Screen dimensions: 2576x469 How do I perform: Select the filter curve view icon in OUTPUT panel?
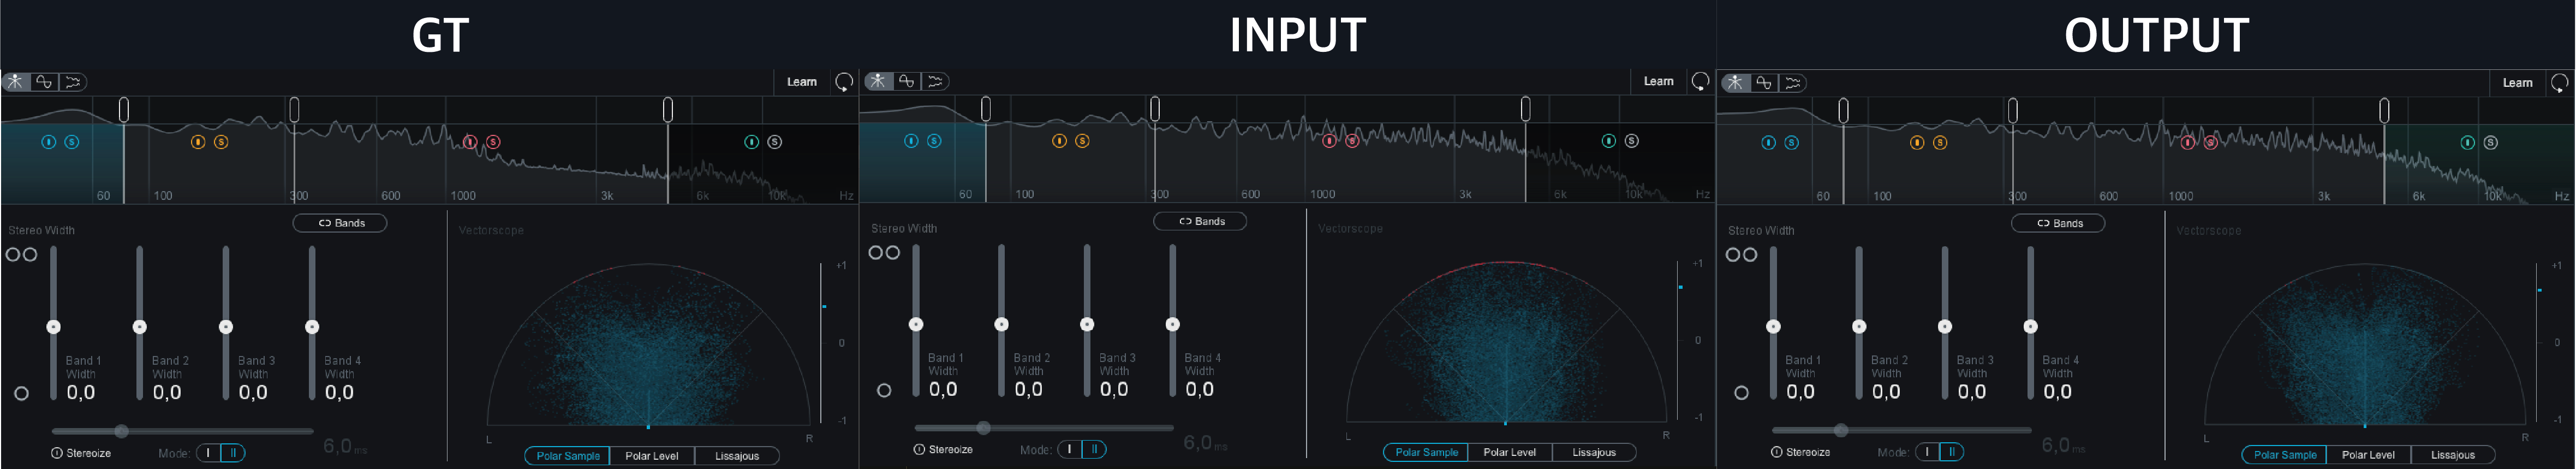click(x=1764, y=83)
